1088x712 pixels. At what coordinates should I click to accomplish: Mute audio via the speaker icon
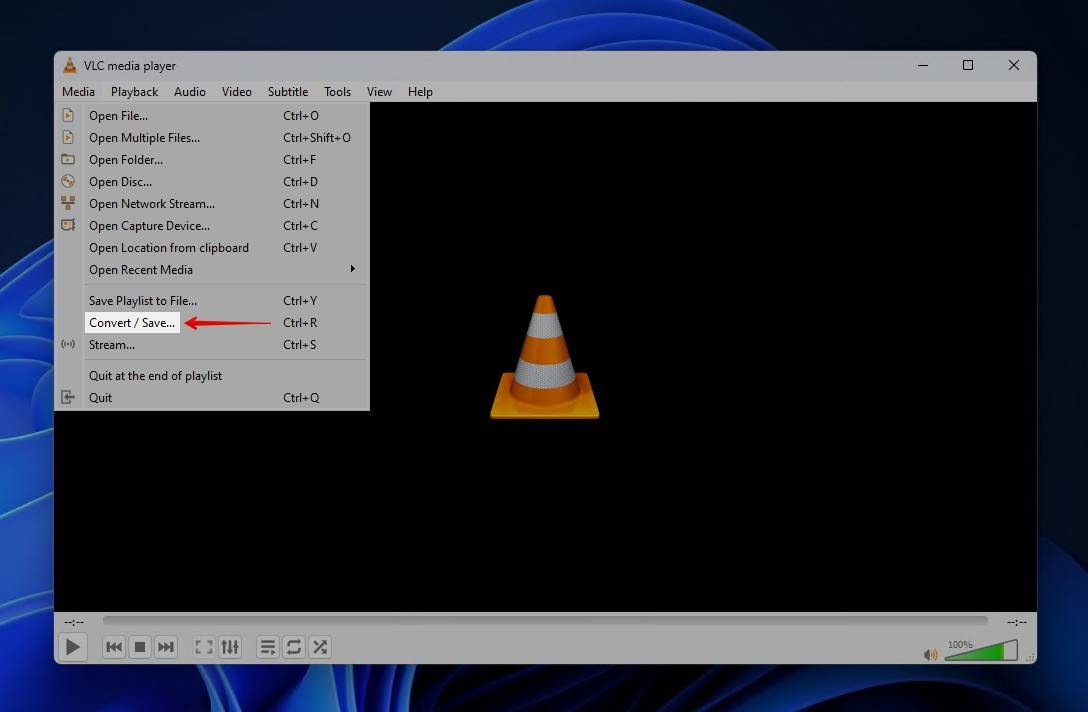point(930,654)
